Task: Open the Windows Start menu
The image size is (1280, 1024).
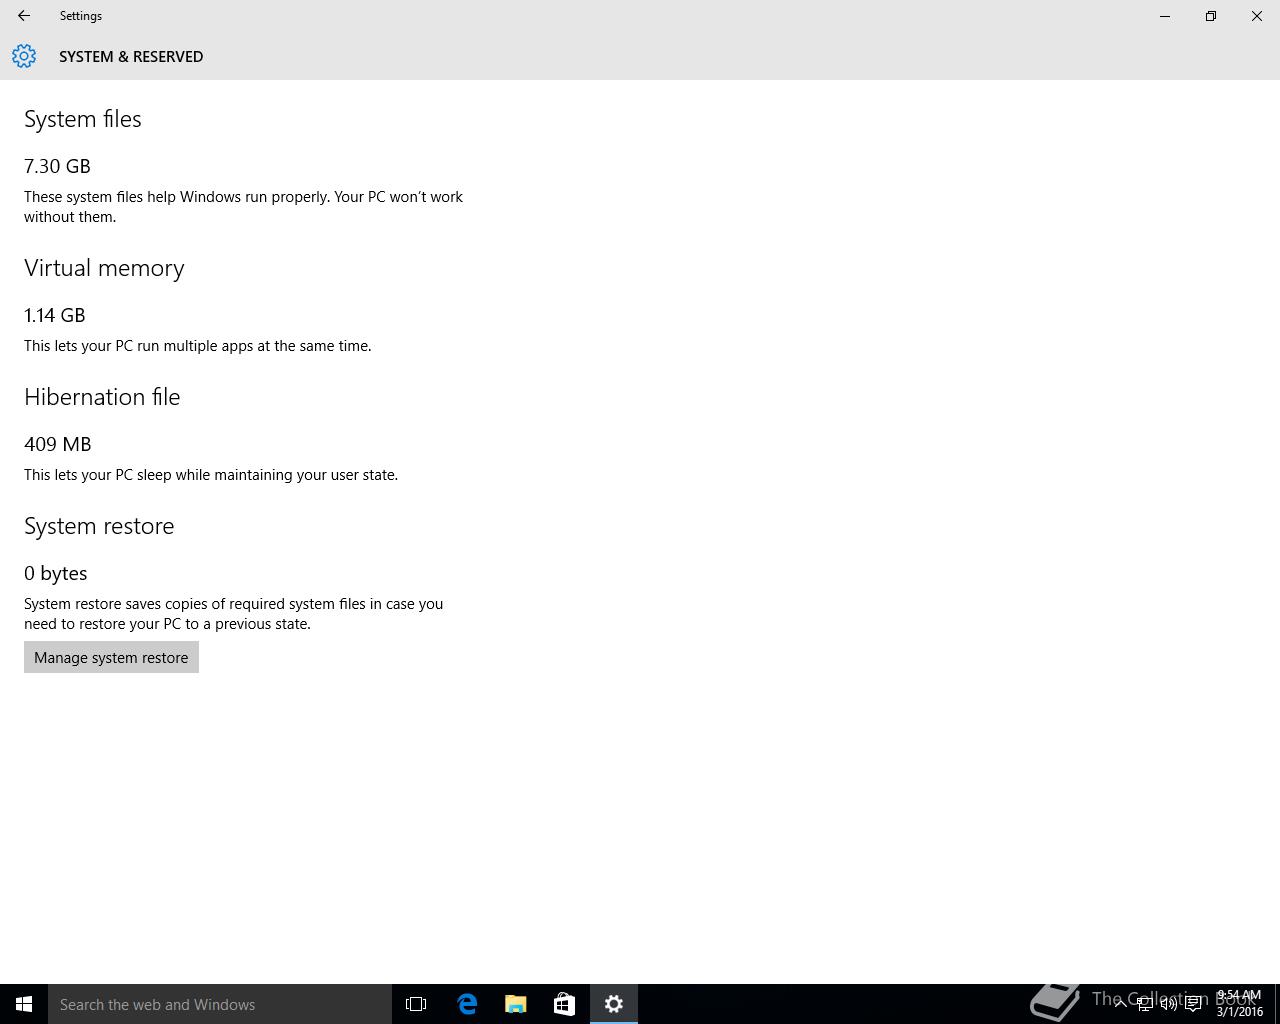Action: [x=24, y=1004]
